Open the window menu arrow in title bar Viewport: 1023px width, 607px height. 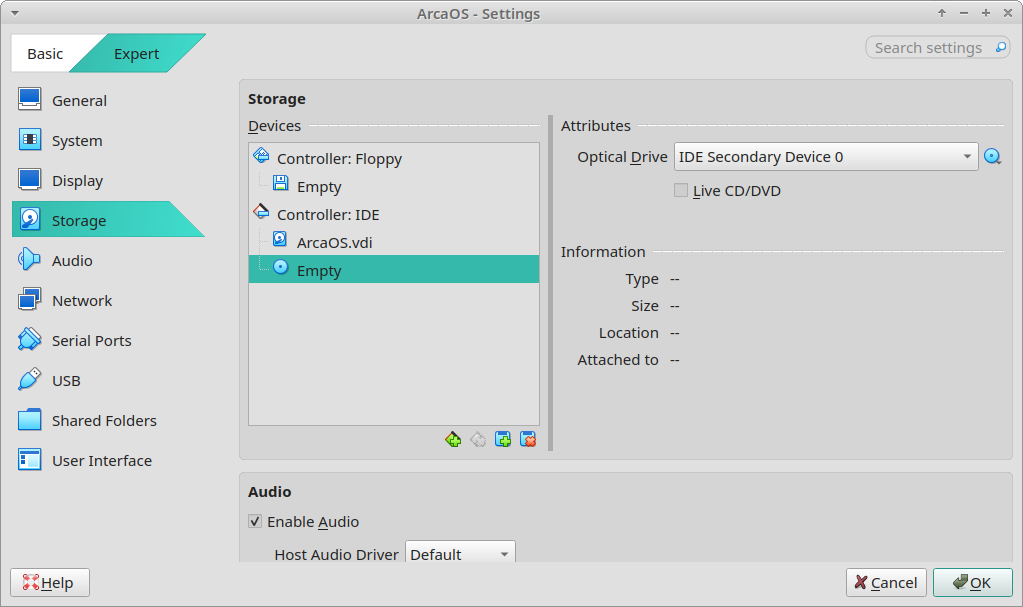click(14, 13)
